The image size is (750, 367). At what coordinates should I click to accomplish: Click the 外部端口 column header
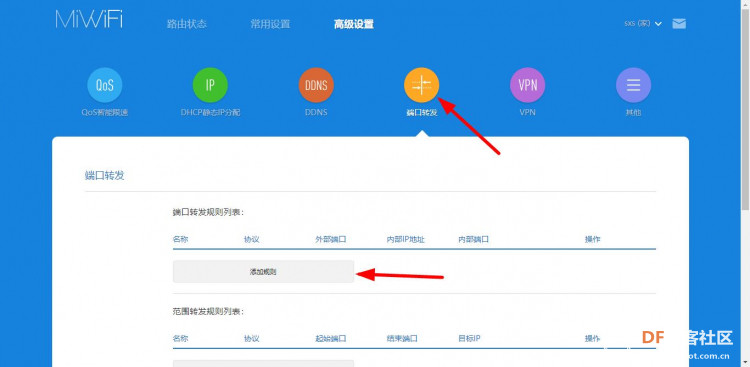pyautogui.click(x=331, y=239)
